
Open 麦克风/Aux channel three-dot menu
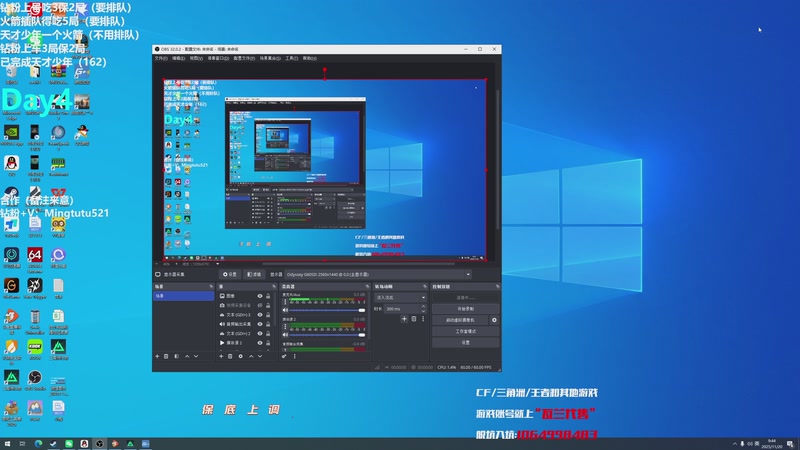[x=285, y=302]
